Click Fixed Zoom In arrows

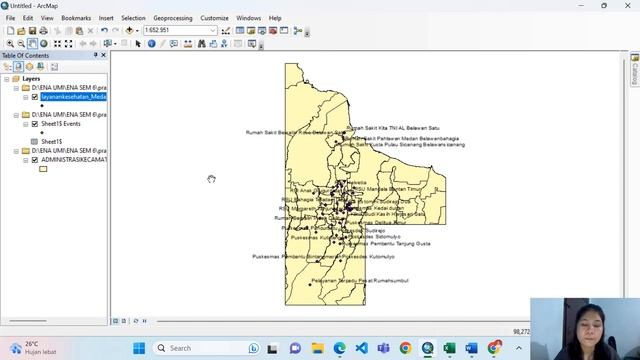(58, 44)
